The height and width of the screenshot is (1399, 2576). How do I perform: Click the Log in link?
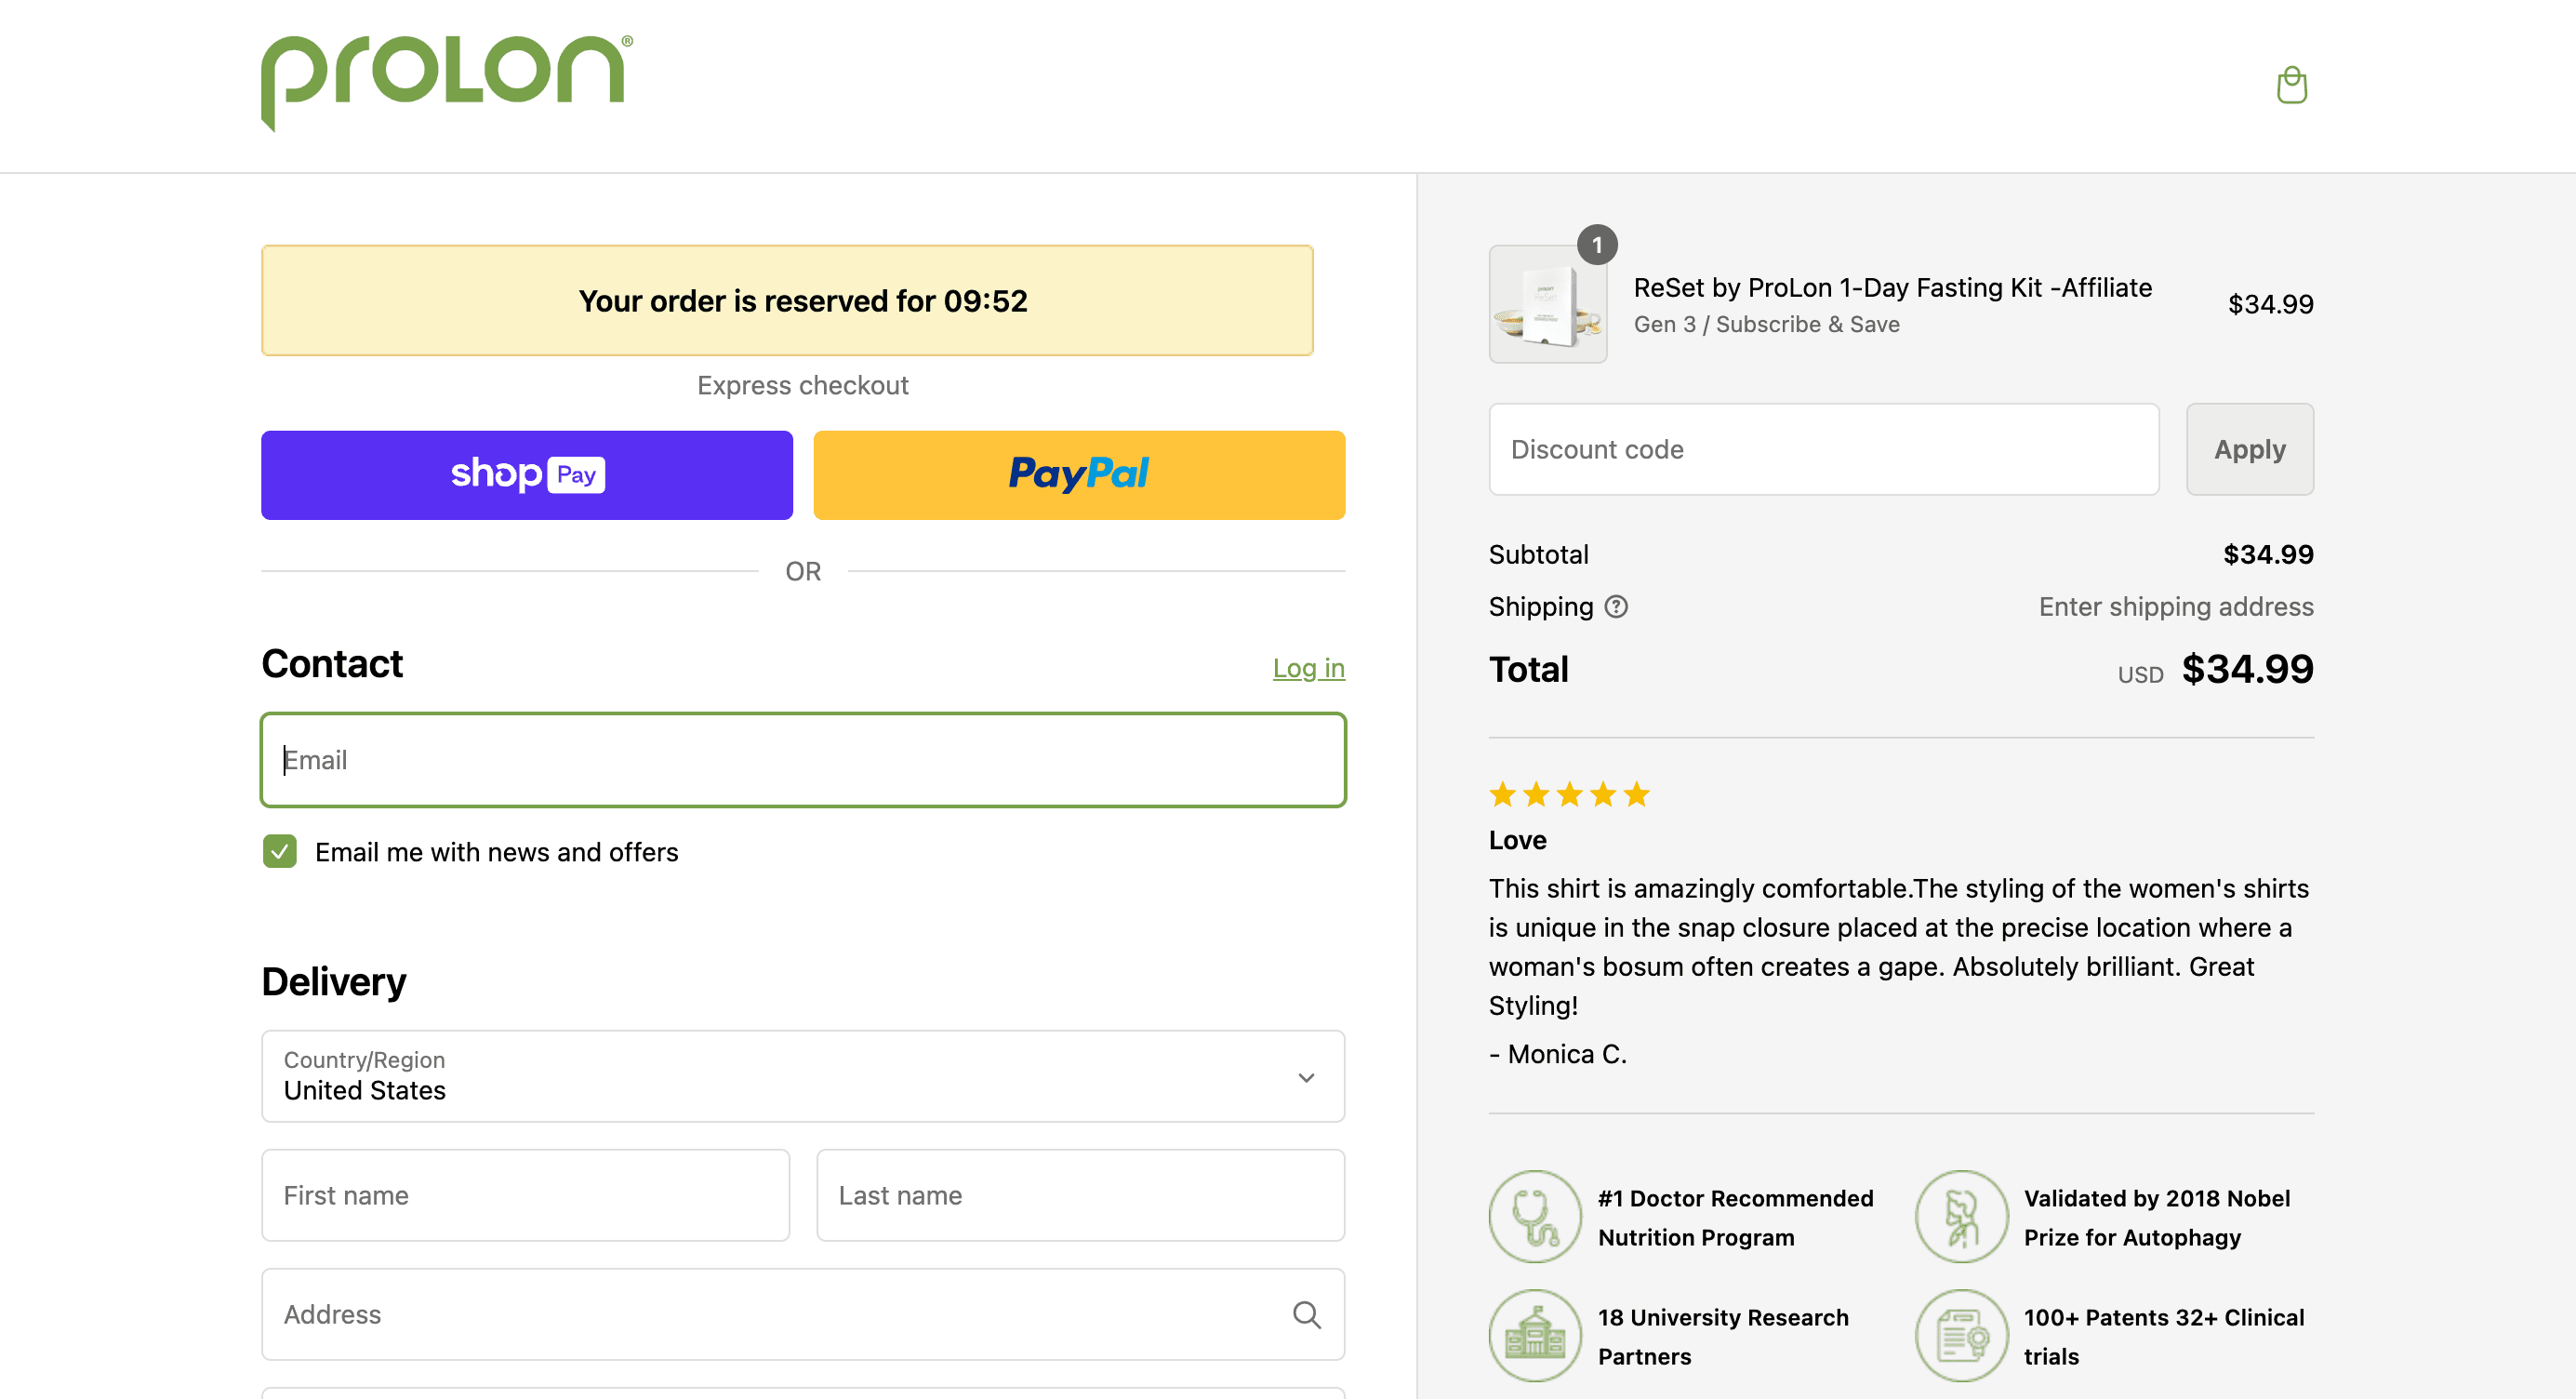[1308, 668]
